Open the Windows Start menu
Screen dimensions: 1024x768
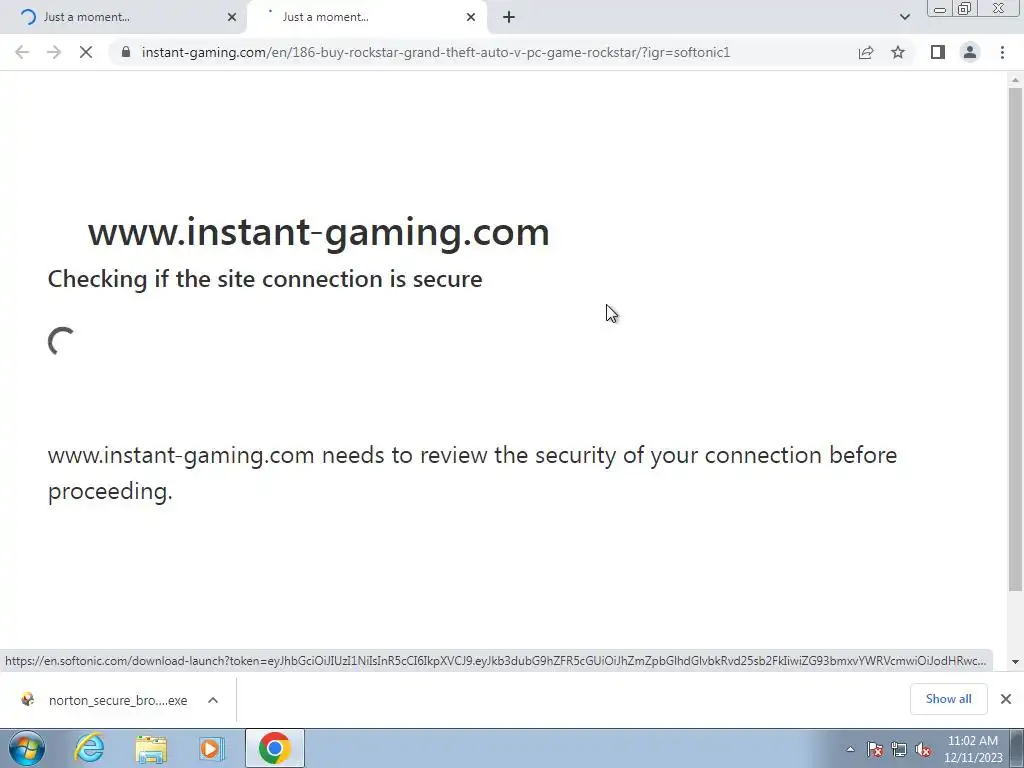[x=27, y=748]
